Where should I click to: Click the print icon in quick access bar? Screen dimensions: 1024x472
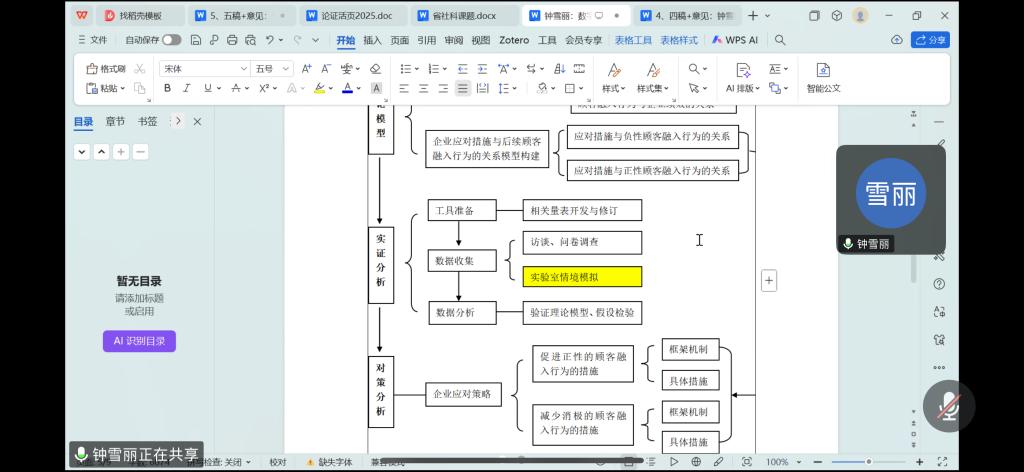(232, 40)
